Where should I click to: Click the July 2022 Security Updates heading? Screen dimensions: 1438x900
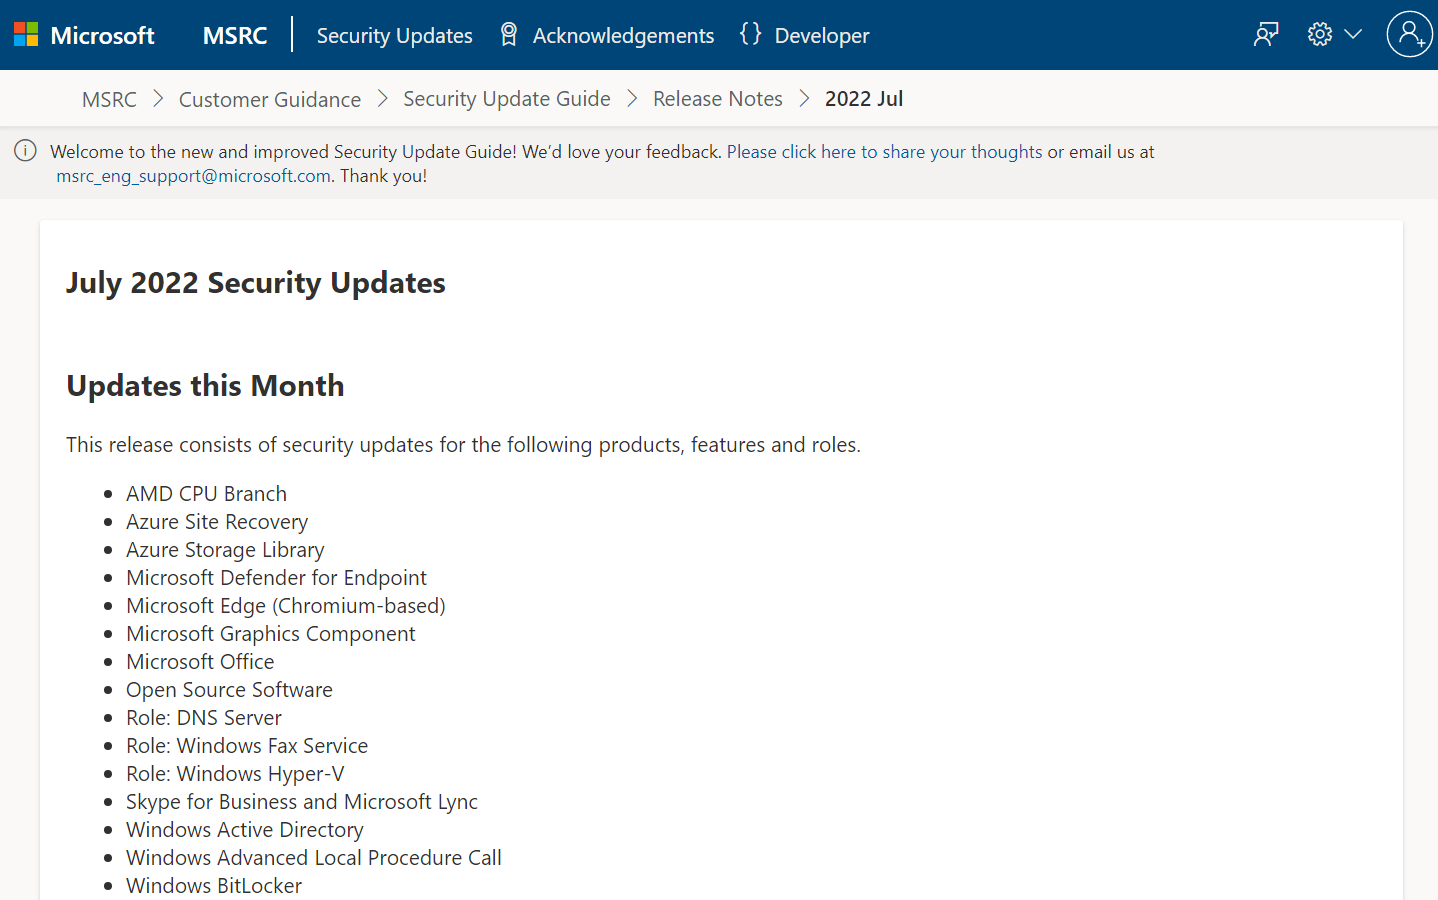tap(256, 283)
